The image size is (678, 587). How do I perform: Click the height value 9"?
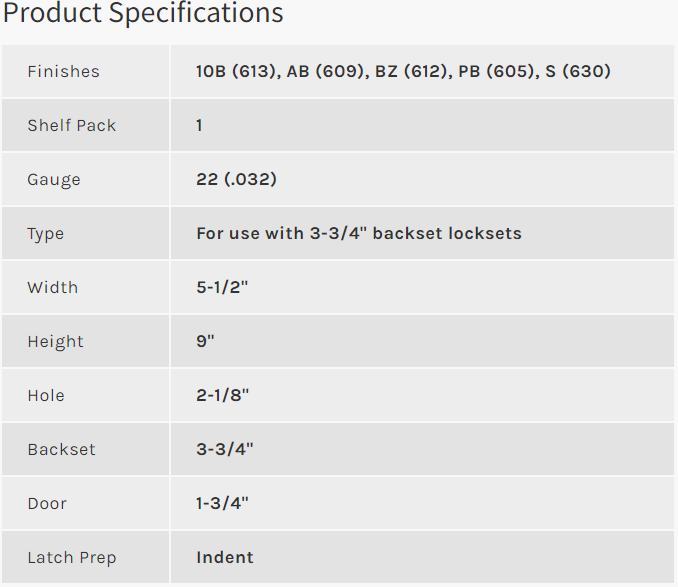(205, 341)
